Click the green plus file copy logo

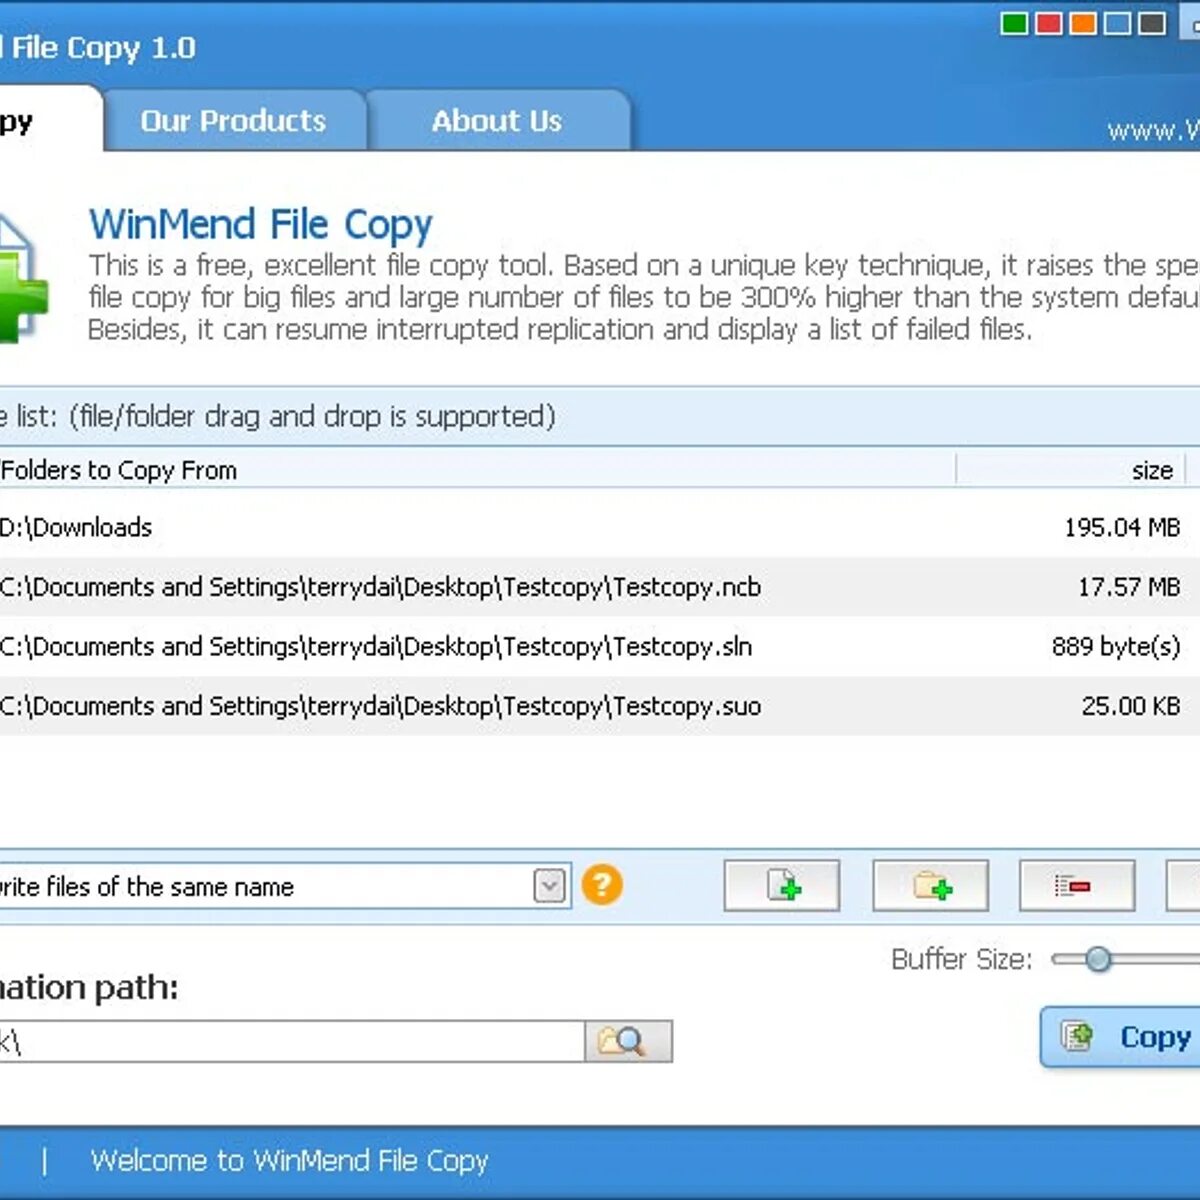(x=22, y=278)
